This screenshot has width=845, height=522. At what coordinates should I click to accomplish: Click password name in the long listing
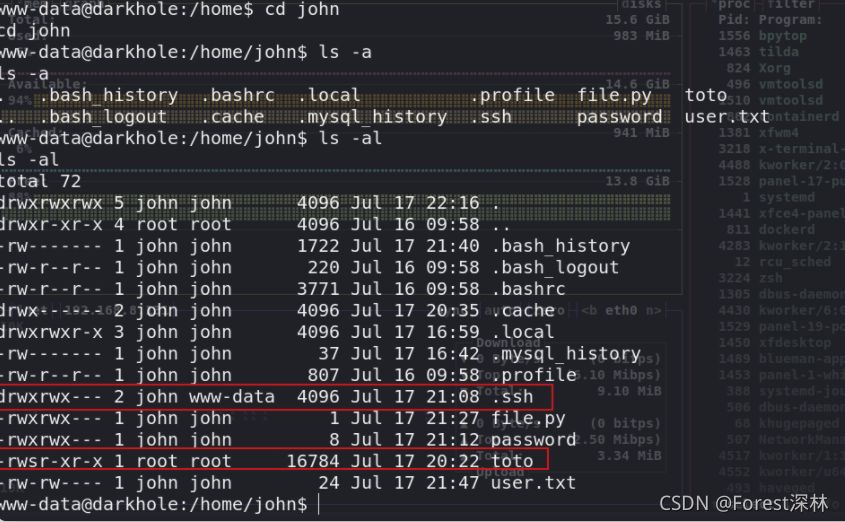pos(534,440)
